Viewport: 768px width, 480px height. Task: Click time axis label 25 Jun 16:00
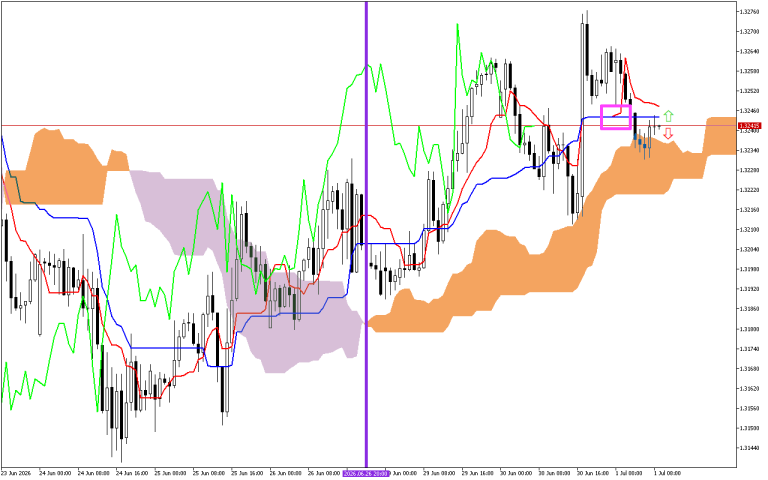[x=247, y=473]
